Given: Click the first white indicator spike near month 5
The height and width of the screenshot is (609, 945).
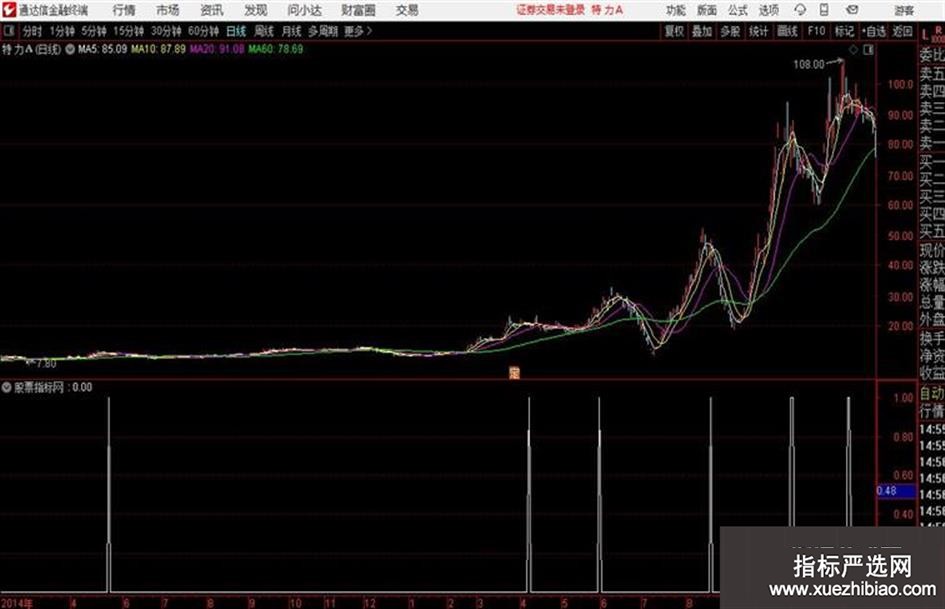Looking at the screenshot, I should pyautogui.click(x=109, y=494).
